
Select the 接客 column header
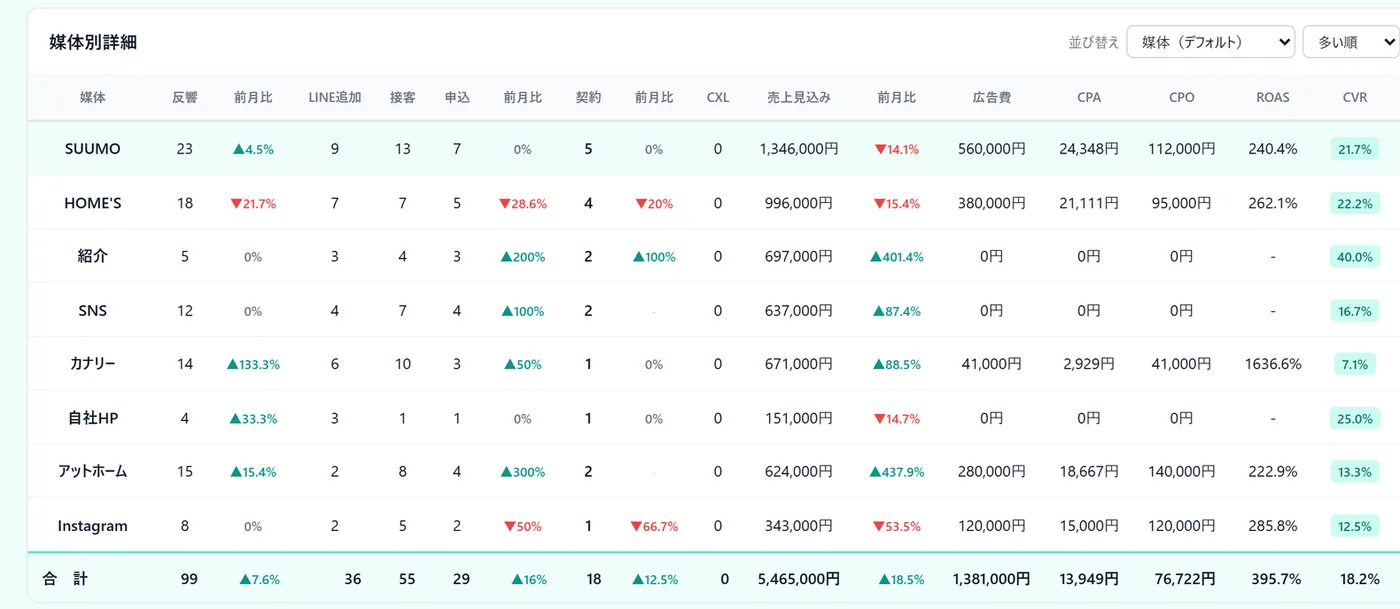[403, 98]
